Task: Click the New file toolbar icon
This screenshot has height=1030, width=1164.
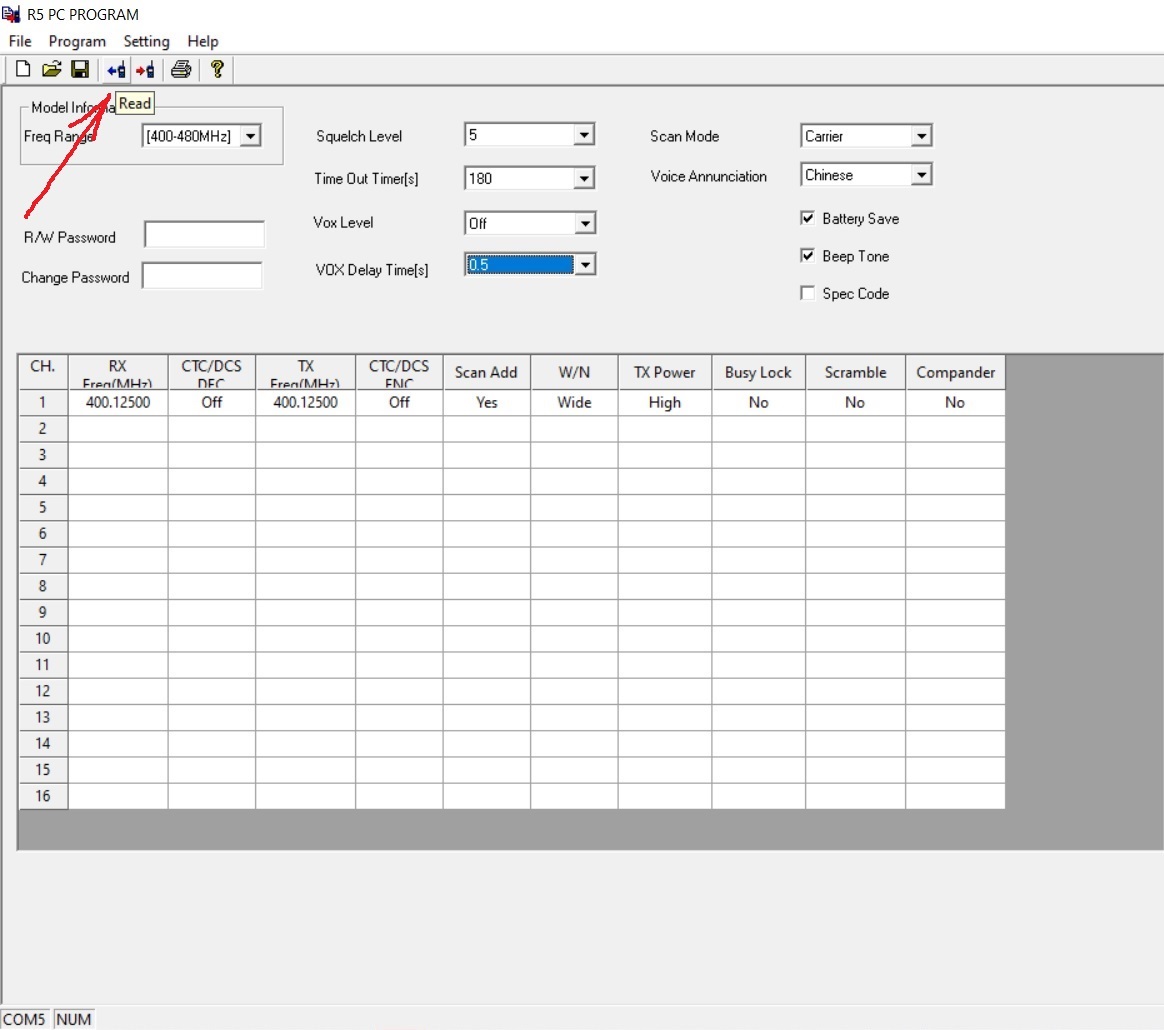Action: point(23,69)
